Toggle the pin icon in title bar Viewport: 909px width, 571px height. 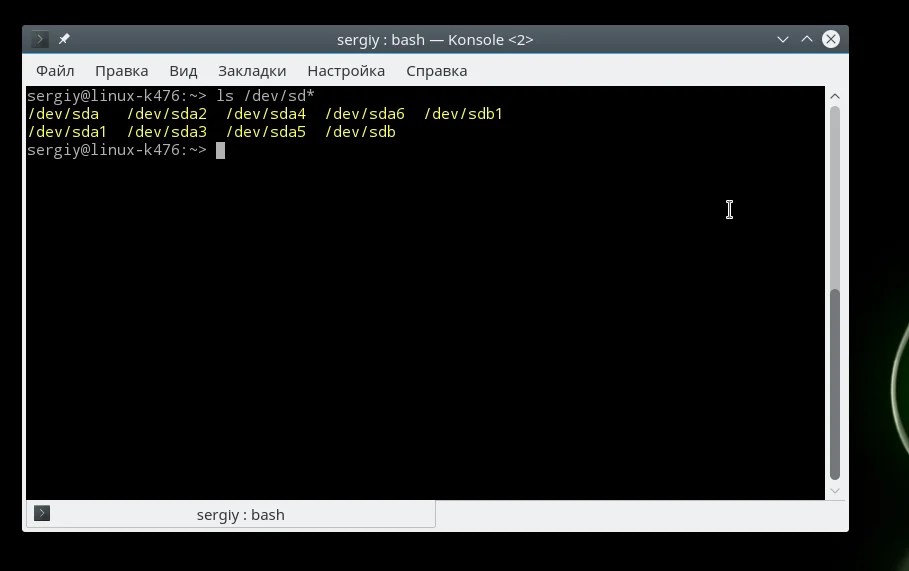[x=64, y=39]
